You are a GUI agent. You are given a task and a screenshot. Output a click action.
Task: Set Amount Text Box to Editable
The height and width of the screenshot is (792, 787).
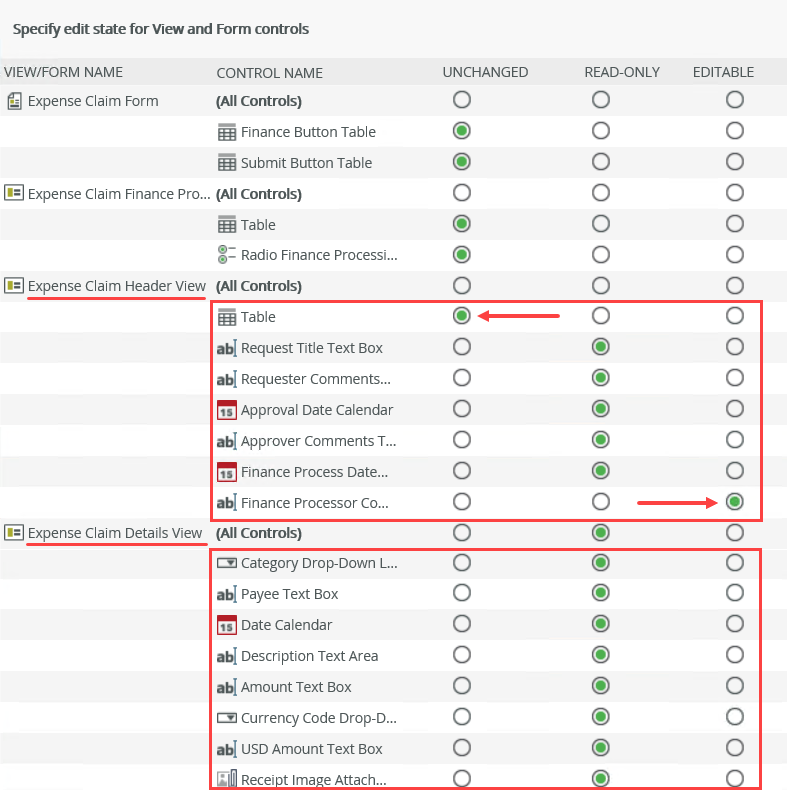pos(735,687)
